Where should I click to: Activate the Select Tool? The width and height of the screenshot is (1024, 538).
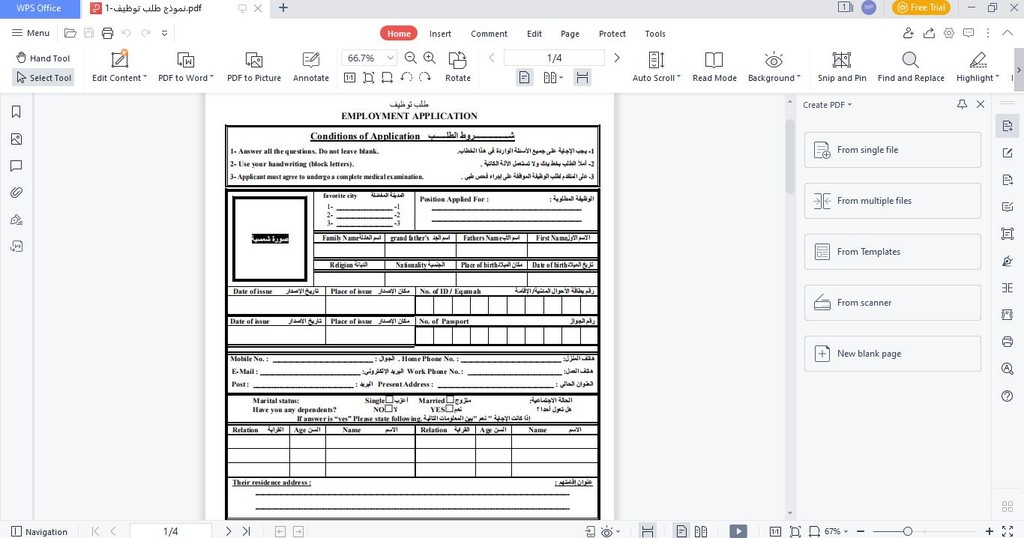[43, 78]
